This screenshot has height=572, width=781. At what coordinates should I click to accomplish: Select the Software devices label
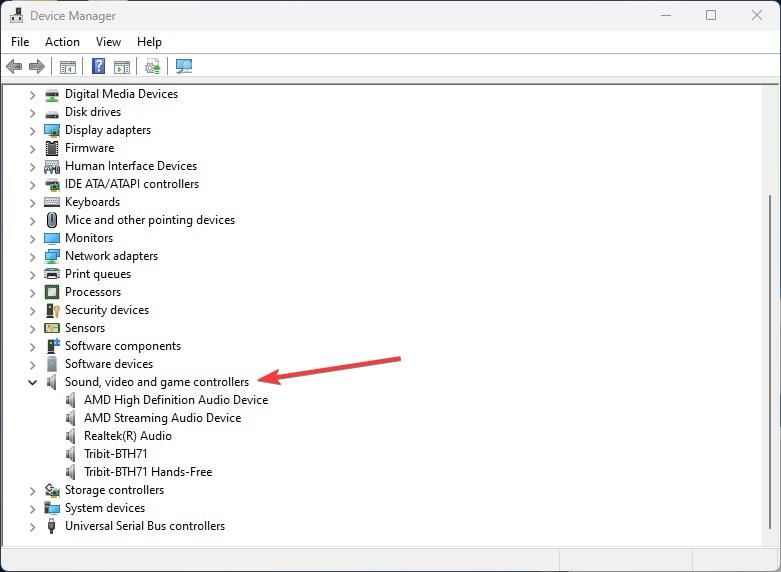click(x=109, y=364)
